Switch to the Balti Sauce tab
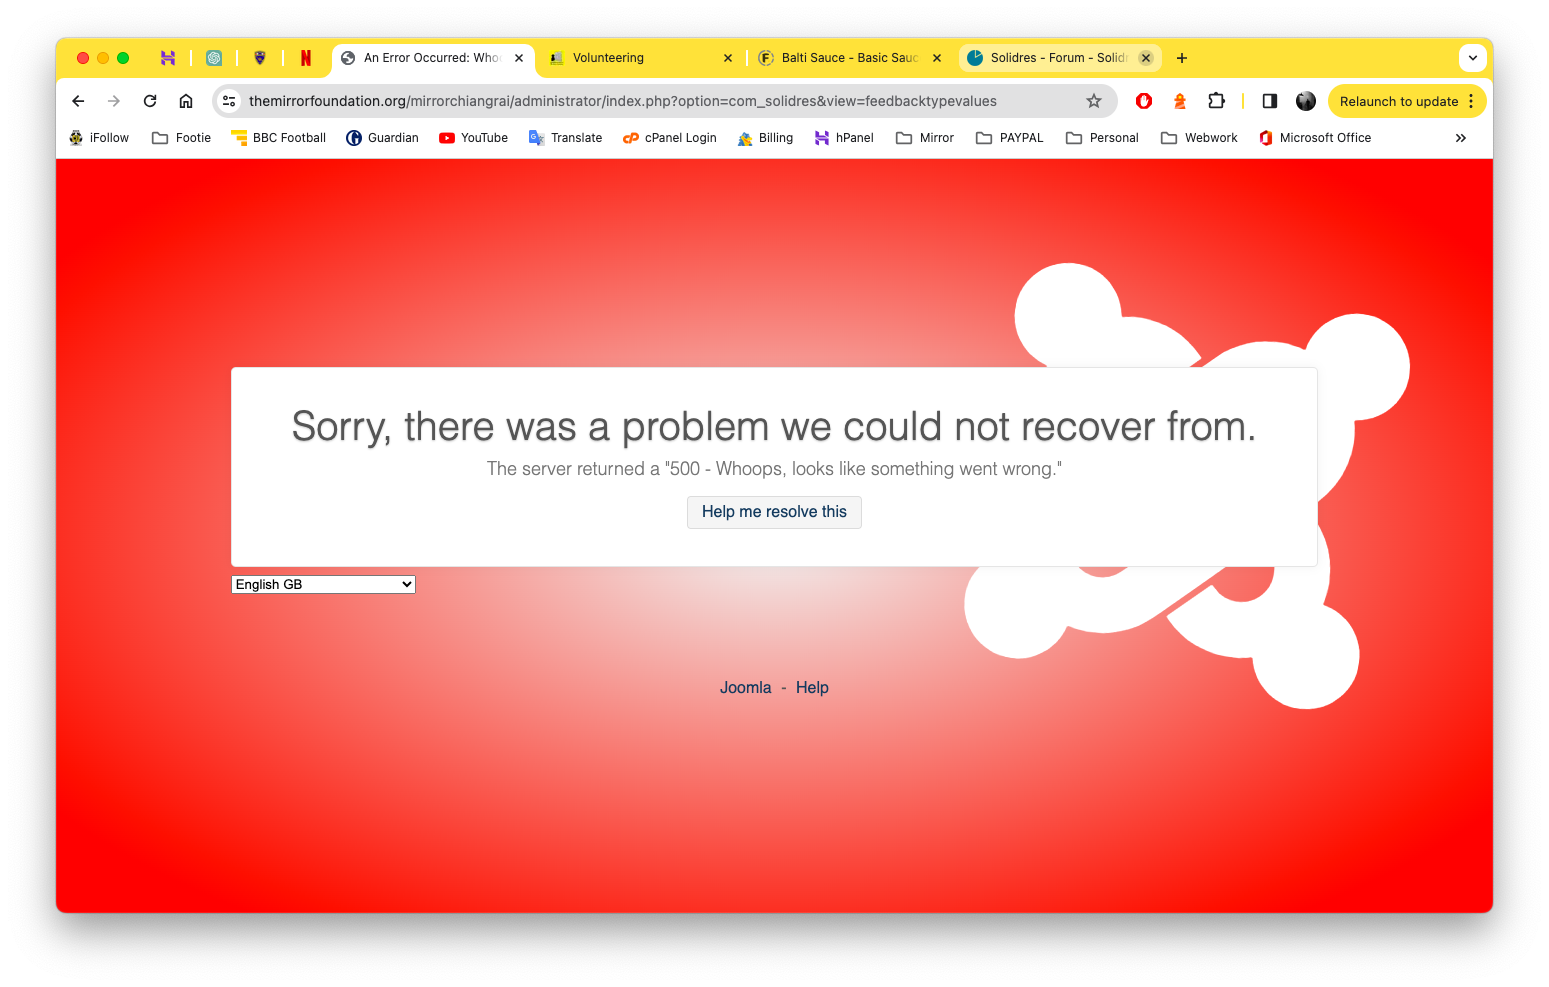 [x=850, y=58]
